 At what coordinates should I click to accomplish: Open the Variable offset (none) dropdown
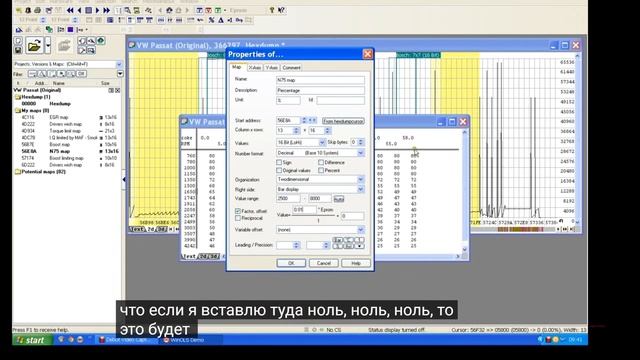360,230
